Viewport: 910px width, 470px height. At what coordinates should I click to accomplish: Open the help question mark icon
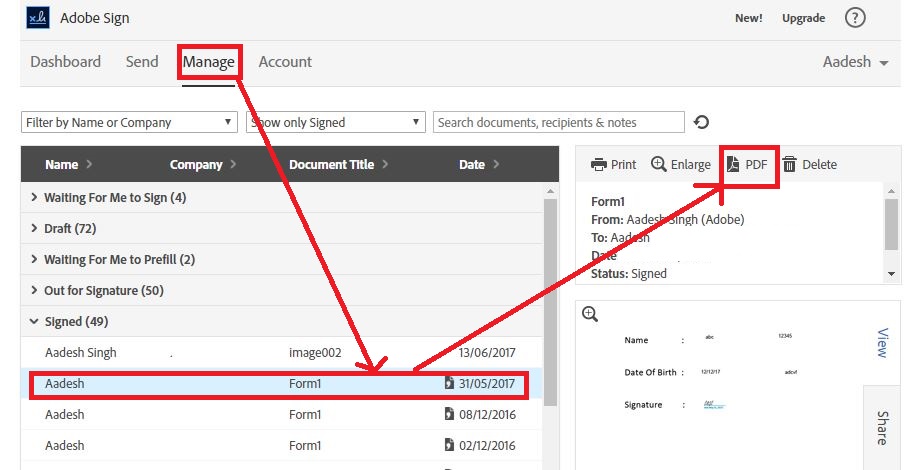855,18
